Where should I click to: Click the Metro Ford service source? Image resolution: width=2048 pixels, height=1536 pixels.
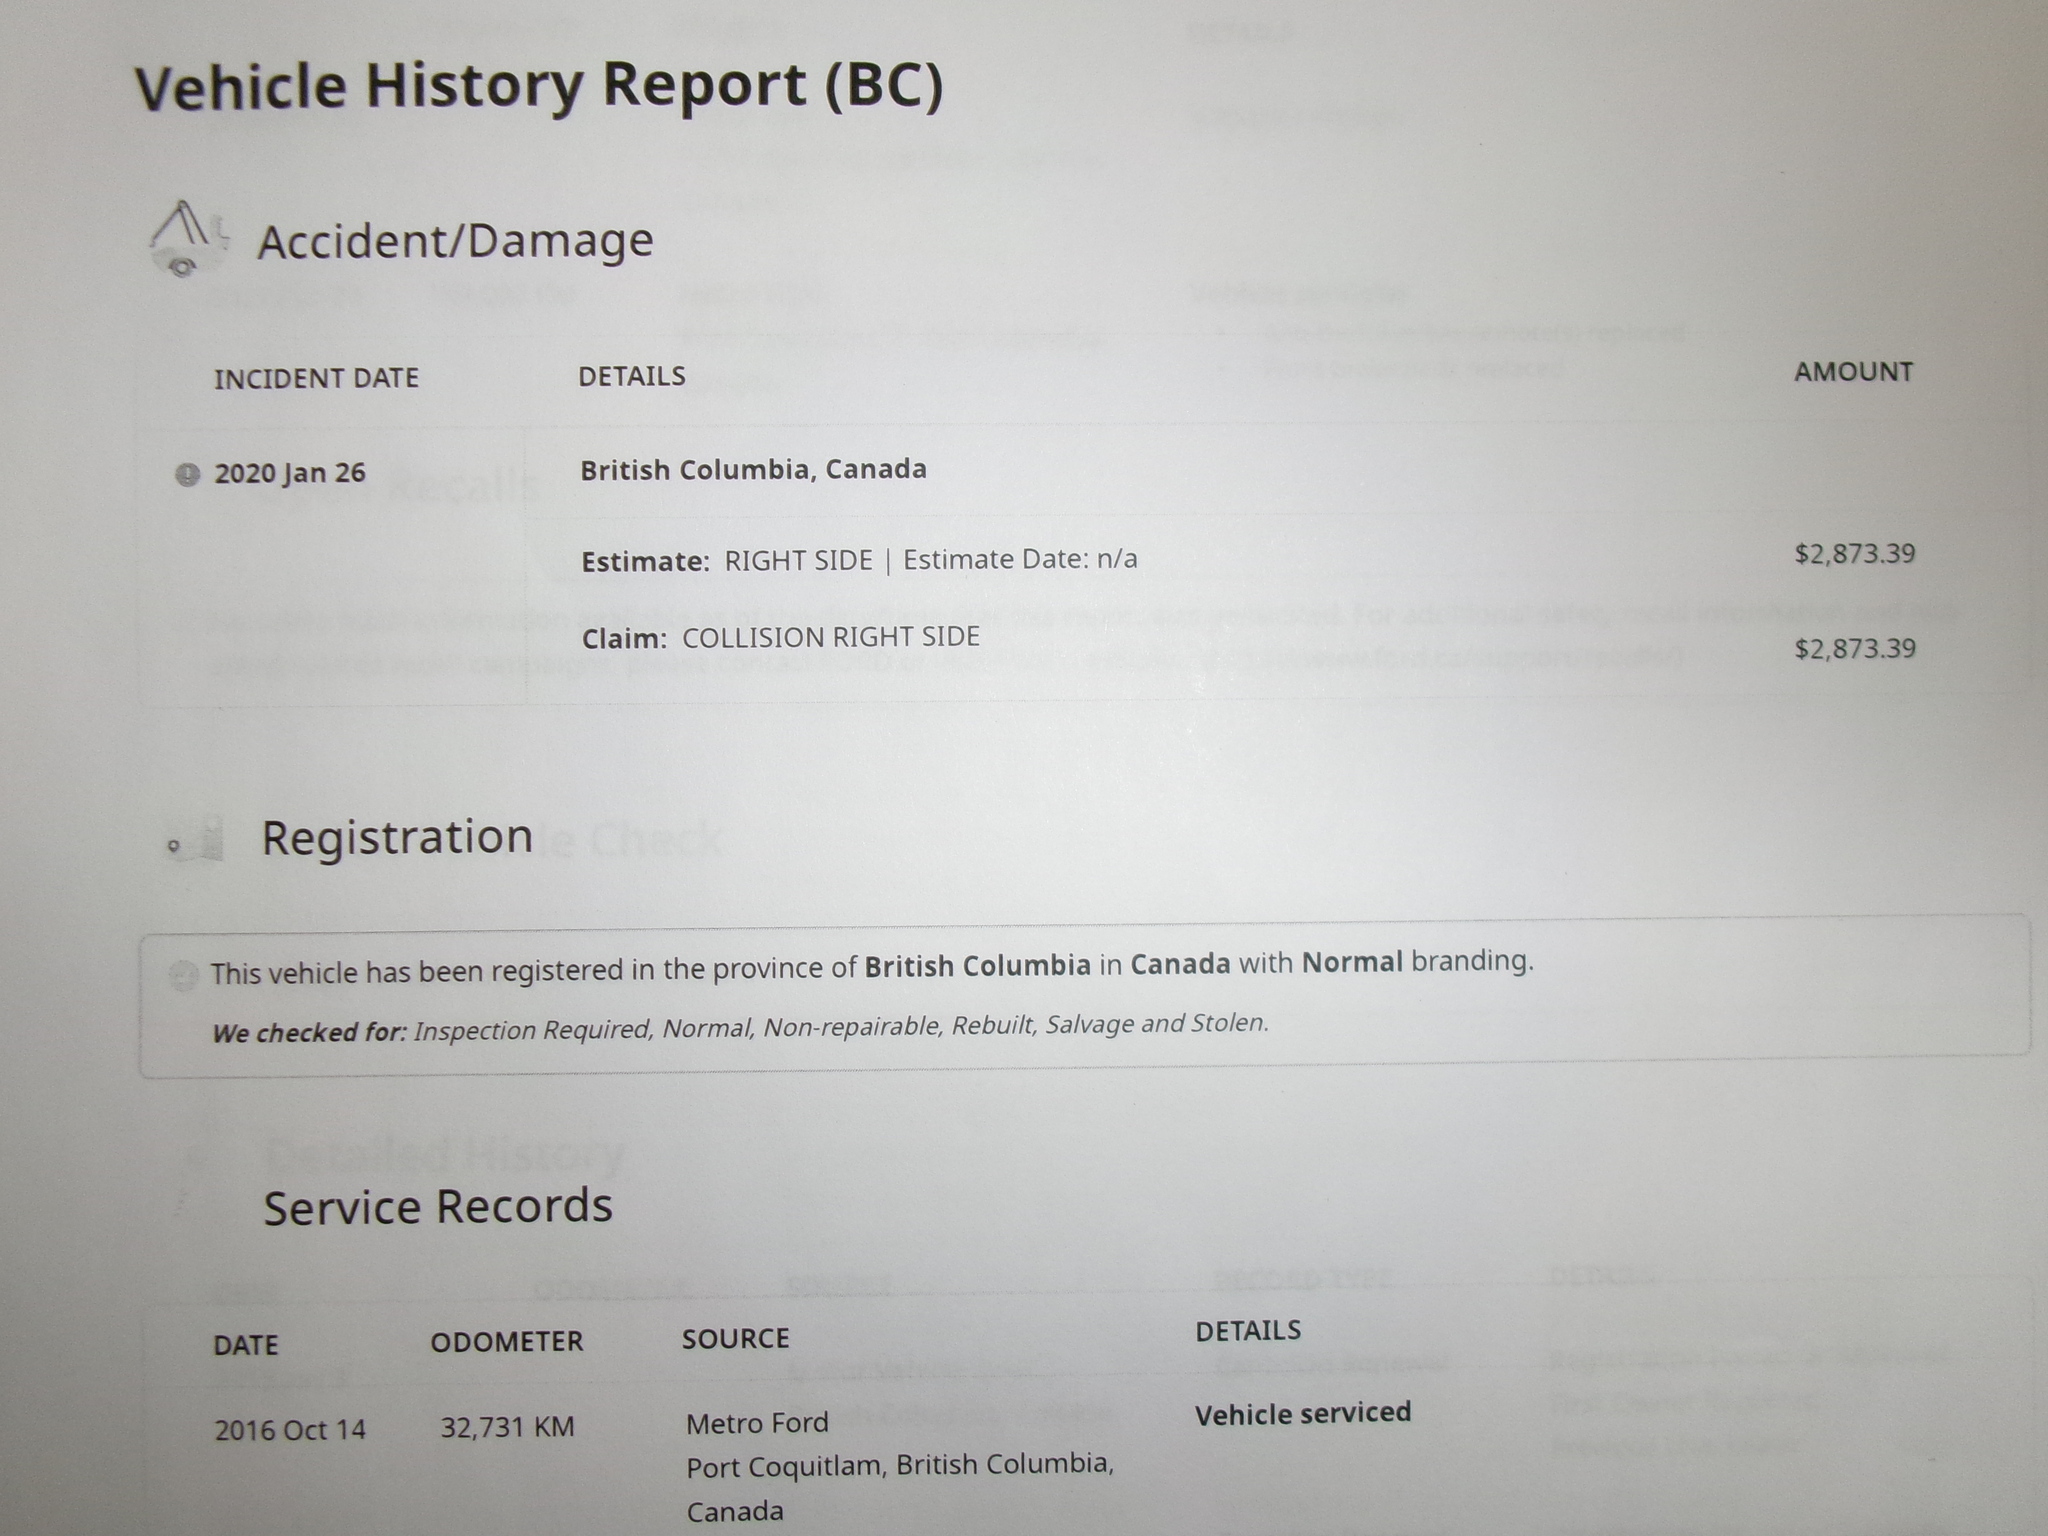(757, 1422)
